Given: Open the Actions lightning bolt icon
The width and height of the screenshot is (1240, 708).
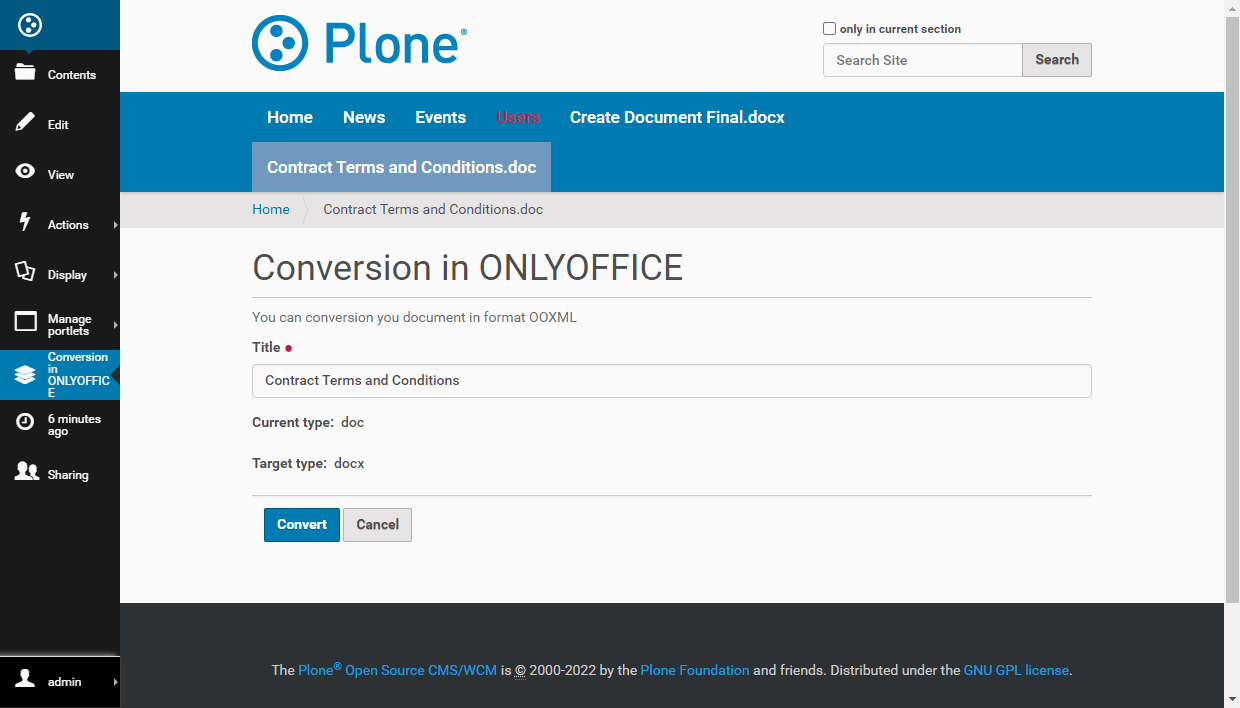Looking at the screenshot, I should (26, 222).
